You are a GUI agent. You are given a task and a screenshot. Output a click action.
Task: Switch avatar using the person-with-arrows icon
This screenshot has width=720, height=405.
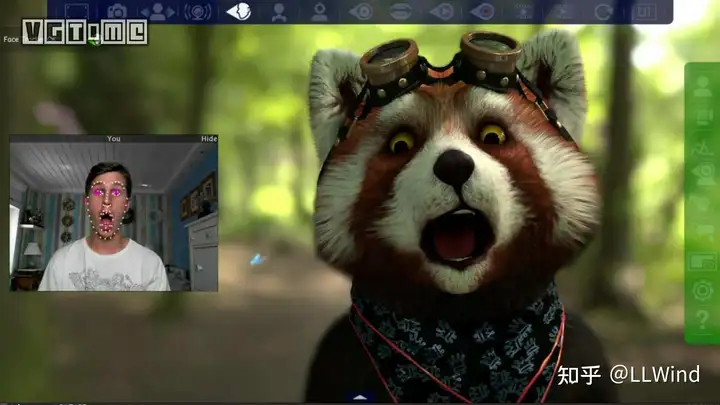tap(158, 11)
